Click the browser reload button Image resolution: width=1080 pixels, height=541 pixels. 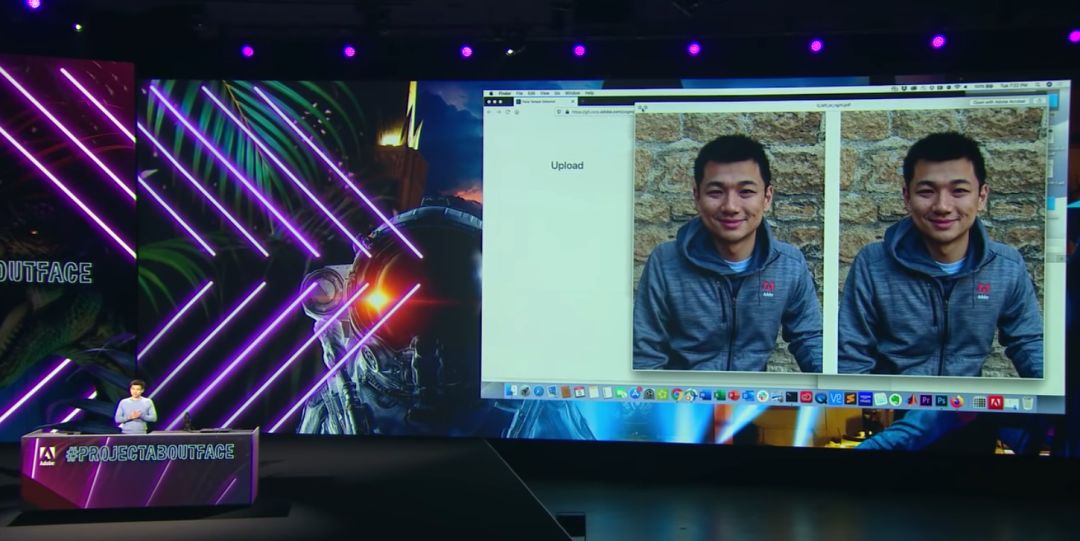point(508,112)
